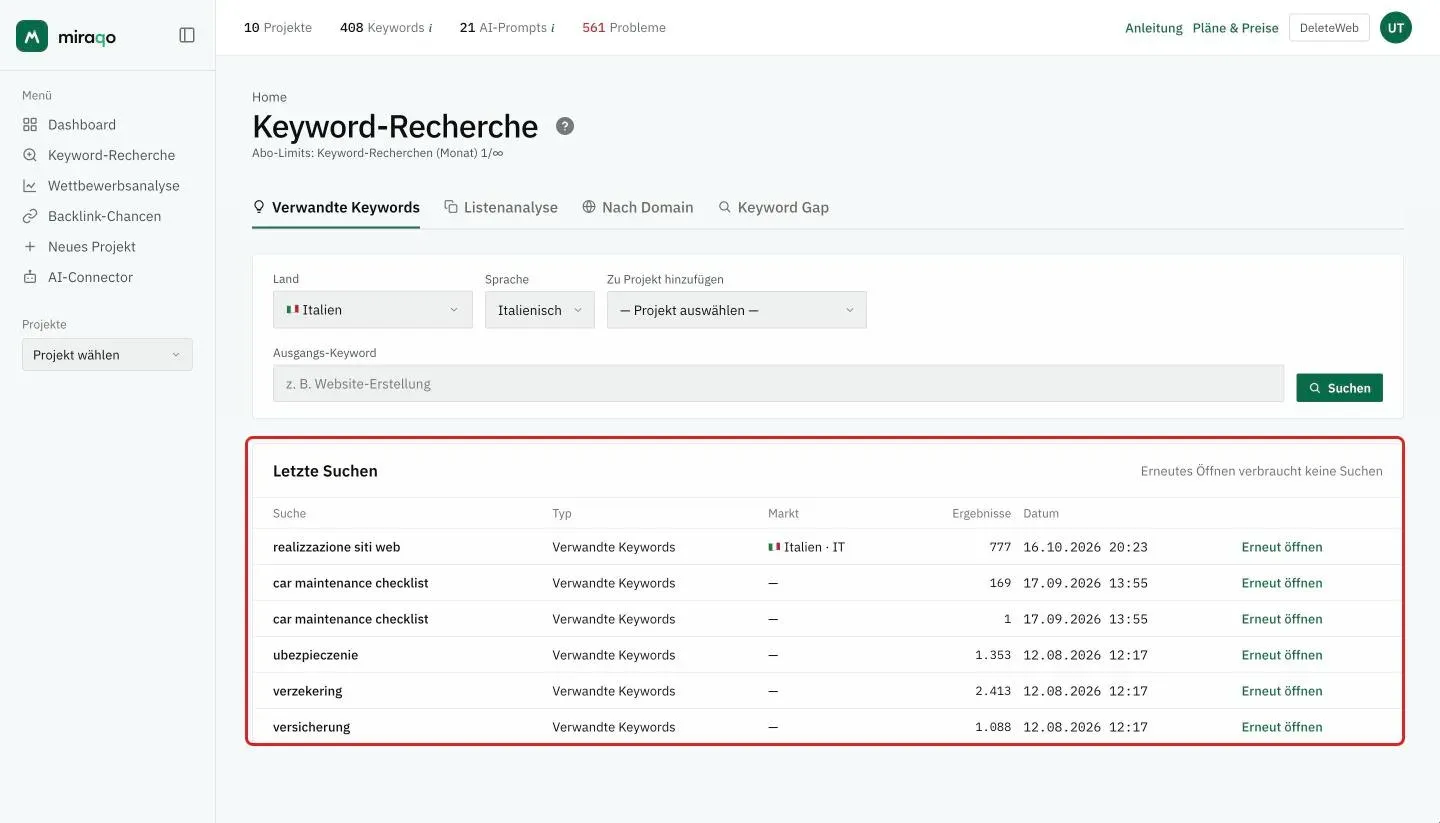Image resolution: width=1440 pixels, height=823 pixels.
Task: Reopen the 'realizzazione siti web' search
Action: [x=1282, y=547]
